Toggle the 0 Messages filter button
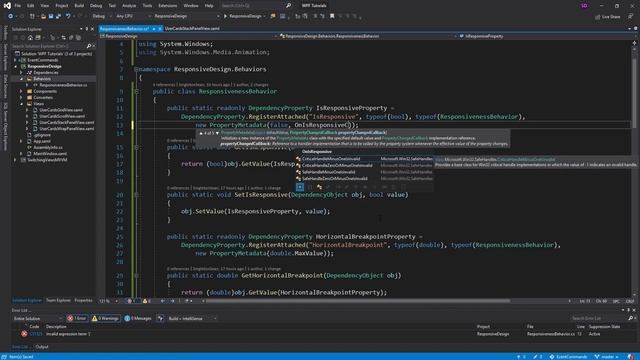 click(138, 318)
